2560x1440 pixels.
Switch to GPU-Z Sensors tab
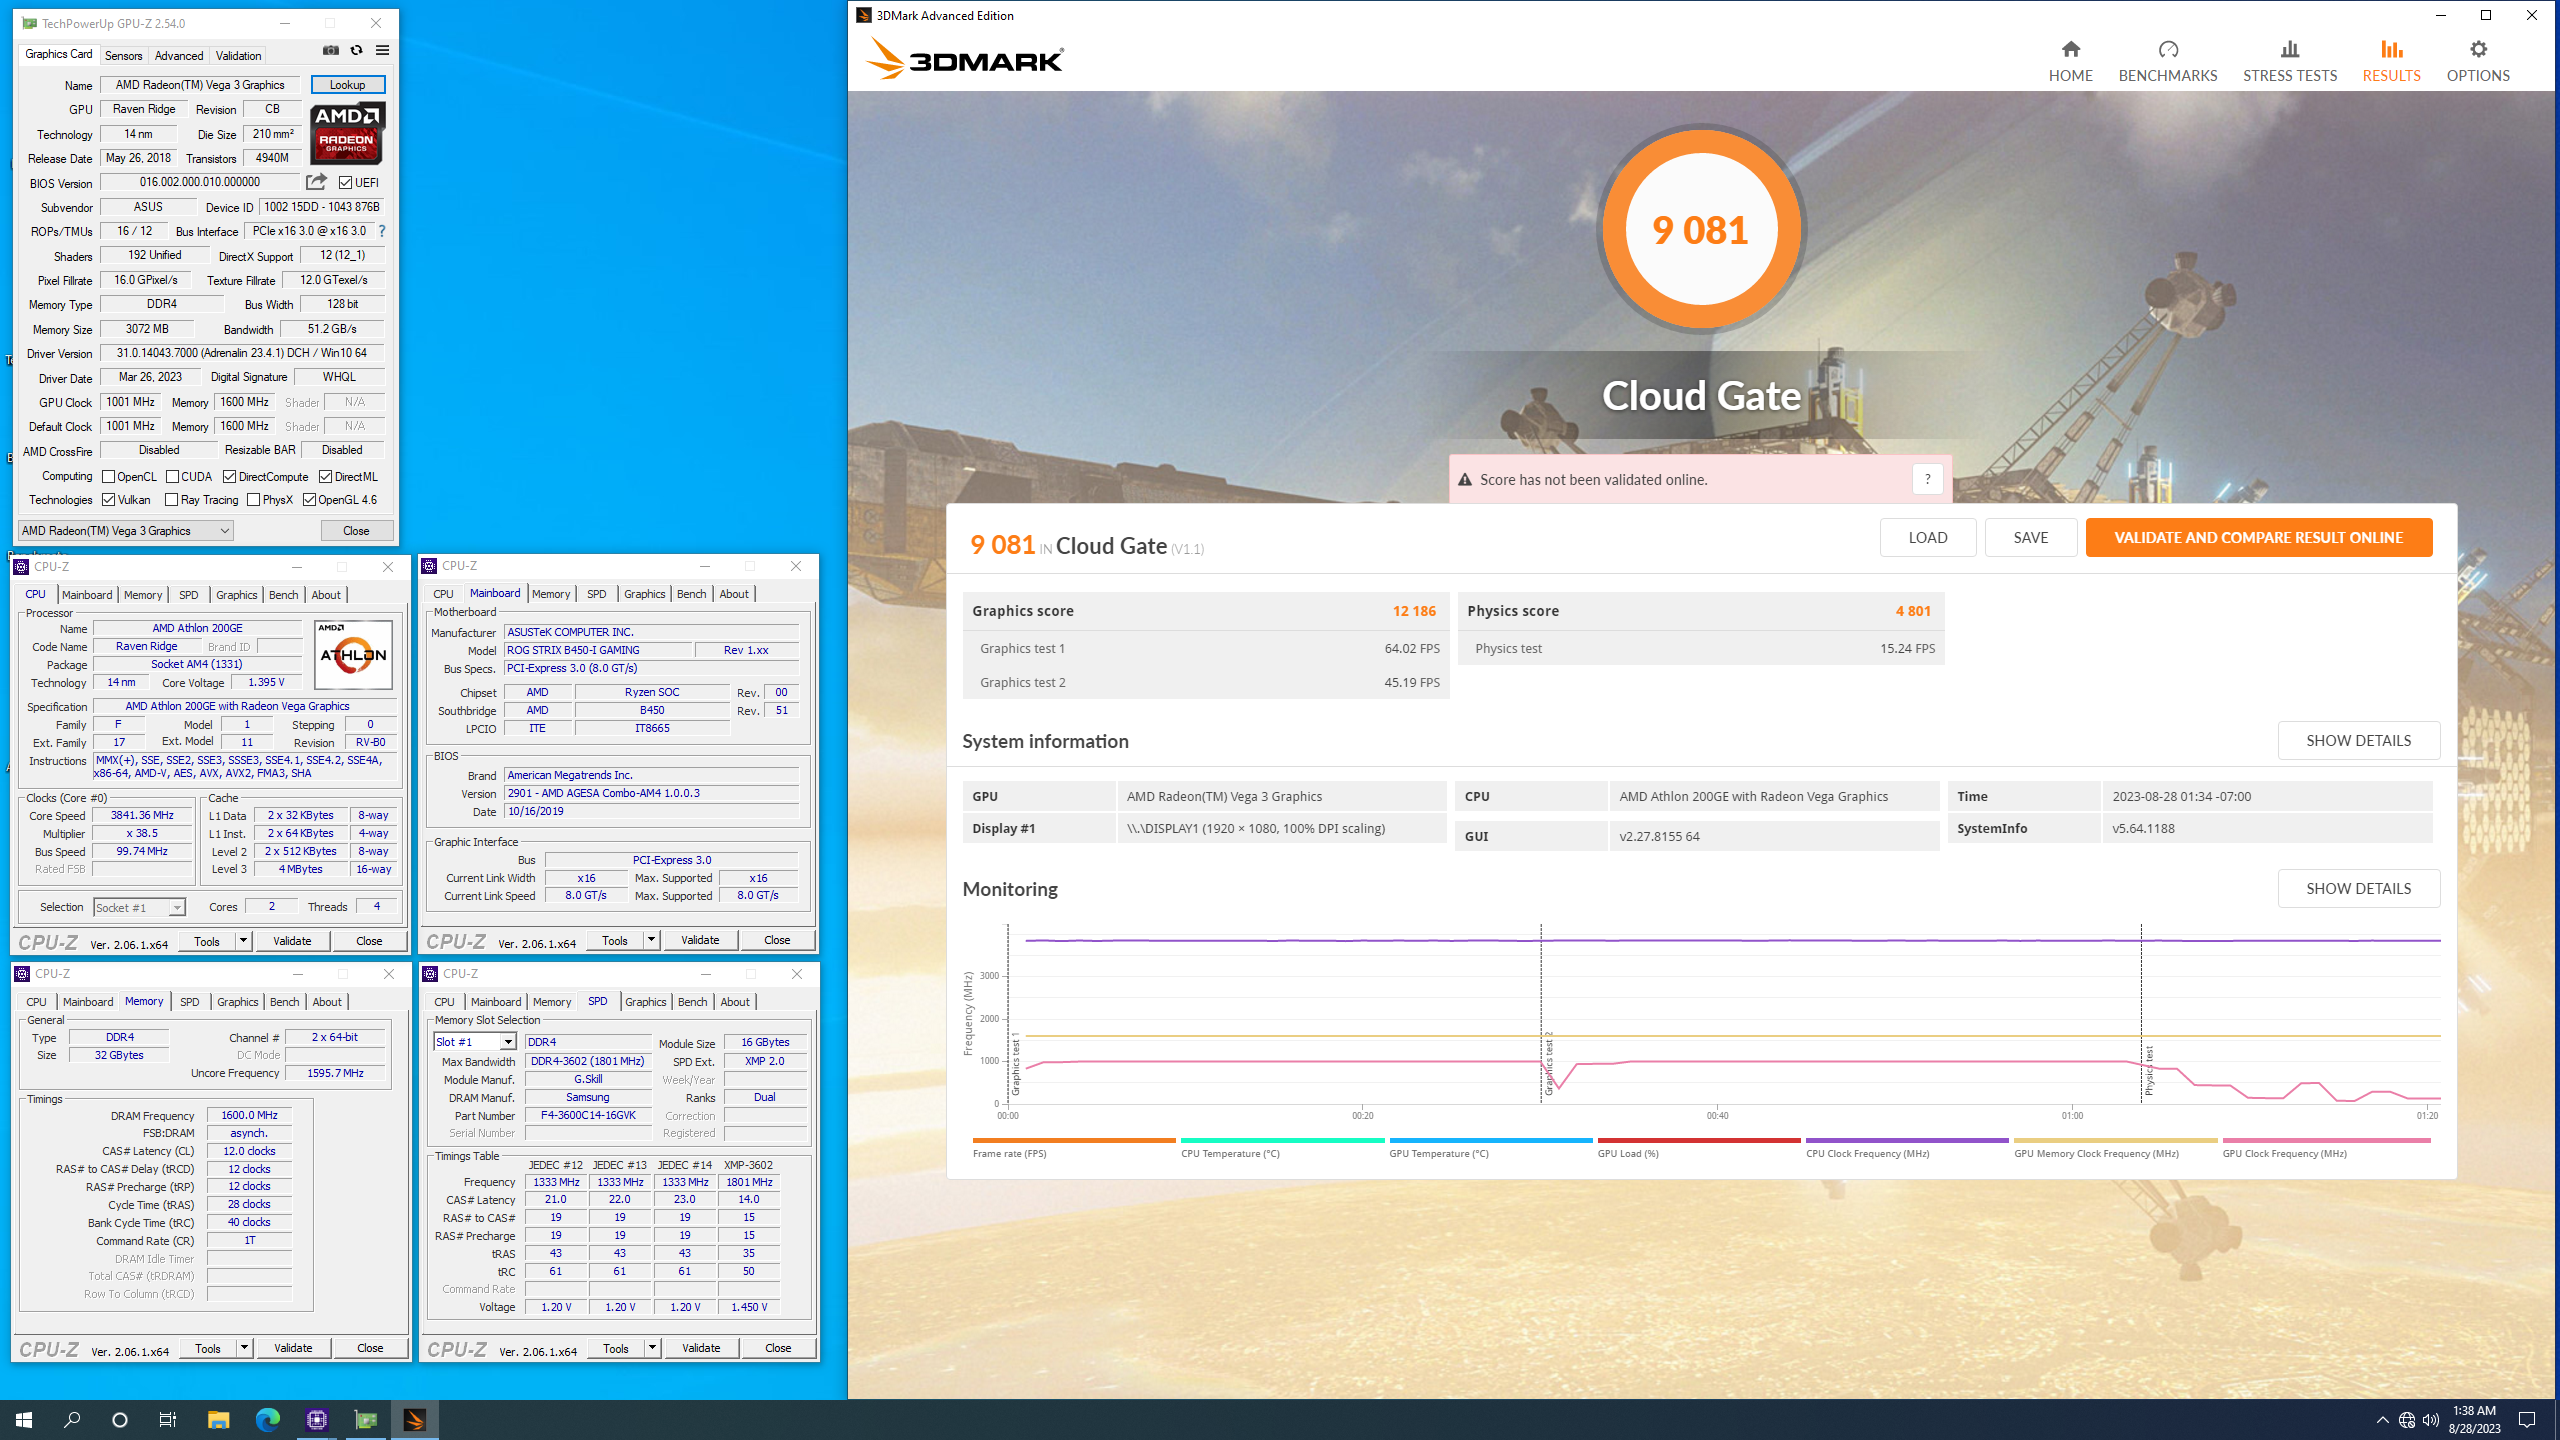point(124,56)
